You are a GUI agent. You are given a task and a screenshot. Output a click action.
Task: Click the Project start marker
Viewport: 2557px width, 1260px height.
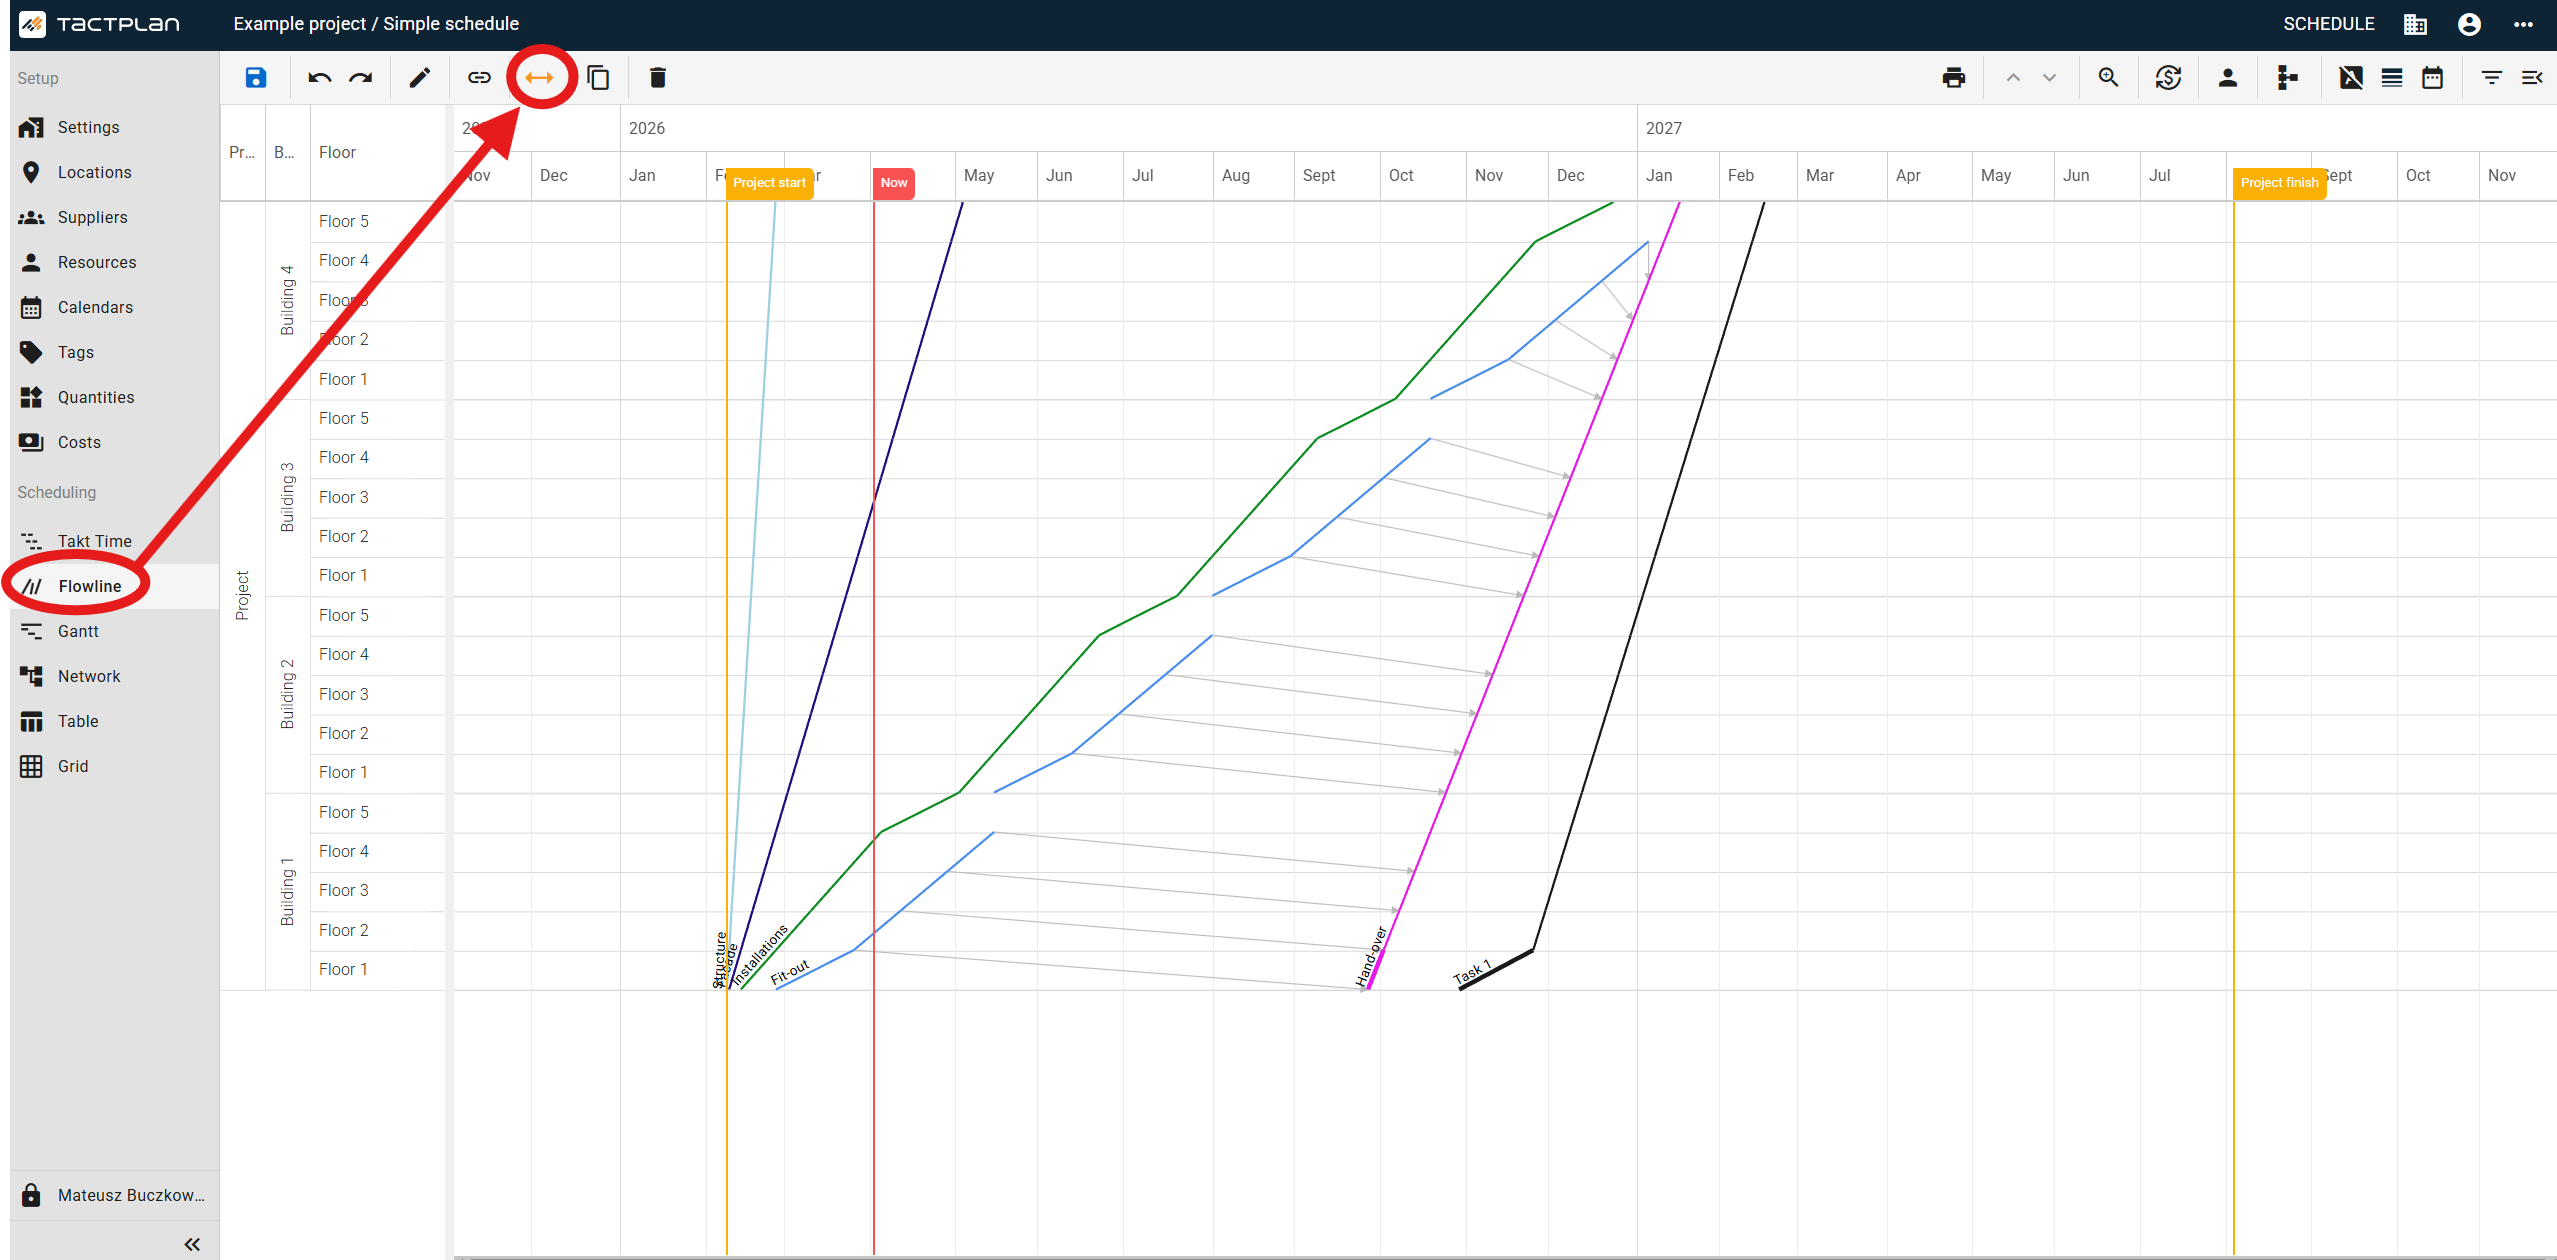(x=769, y=183)
